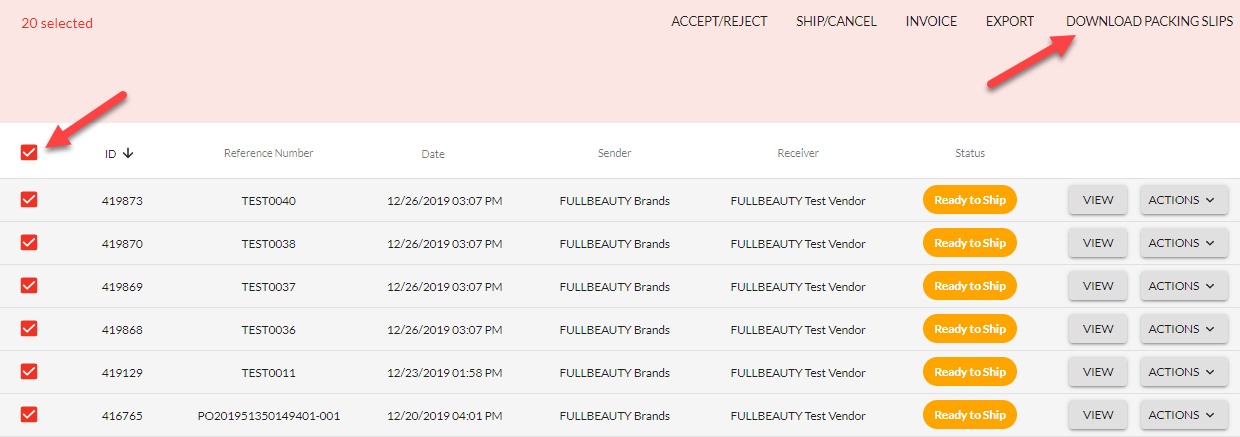1240x437 pixels.
Task: Choose the SHIP/CANCEL bulk action
Action: [x=836, y=22]
